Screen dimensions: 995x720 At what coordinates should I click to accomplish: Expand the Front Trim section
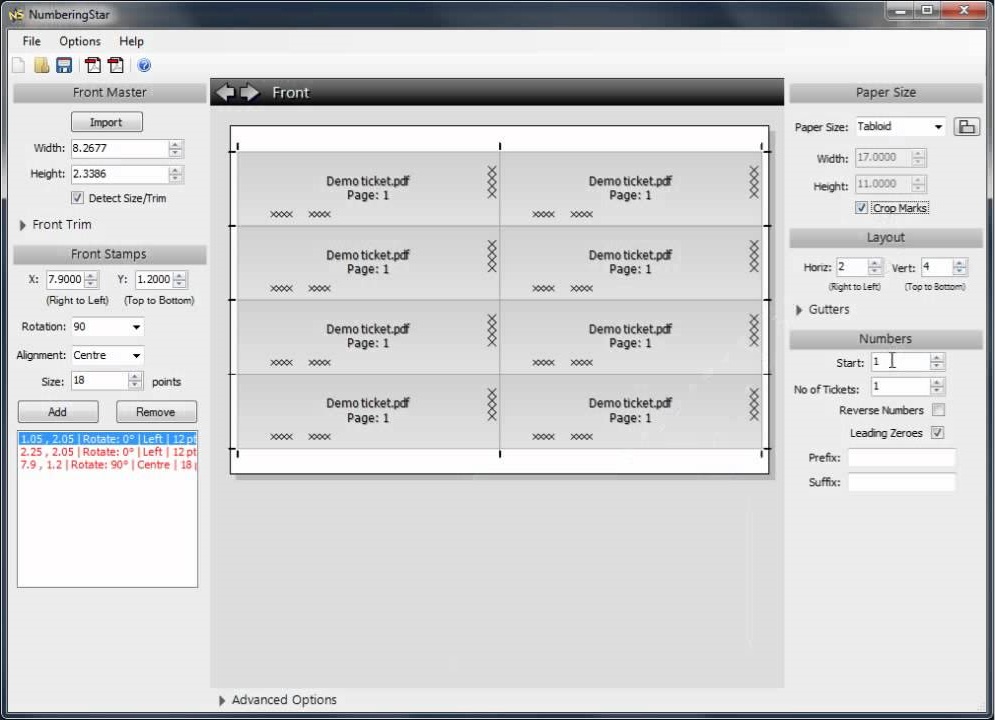(24, 225)
